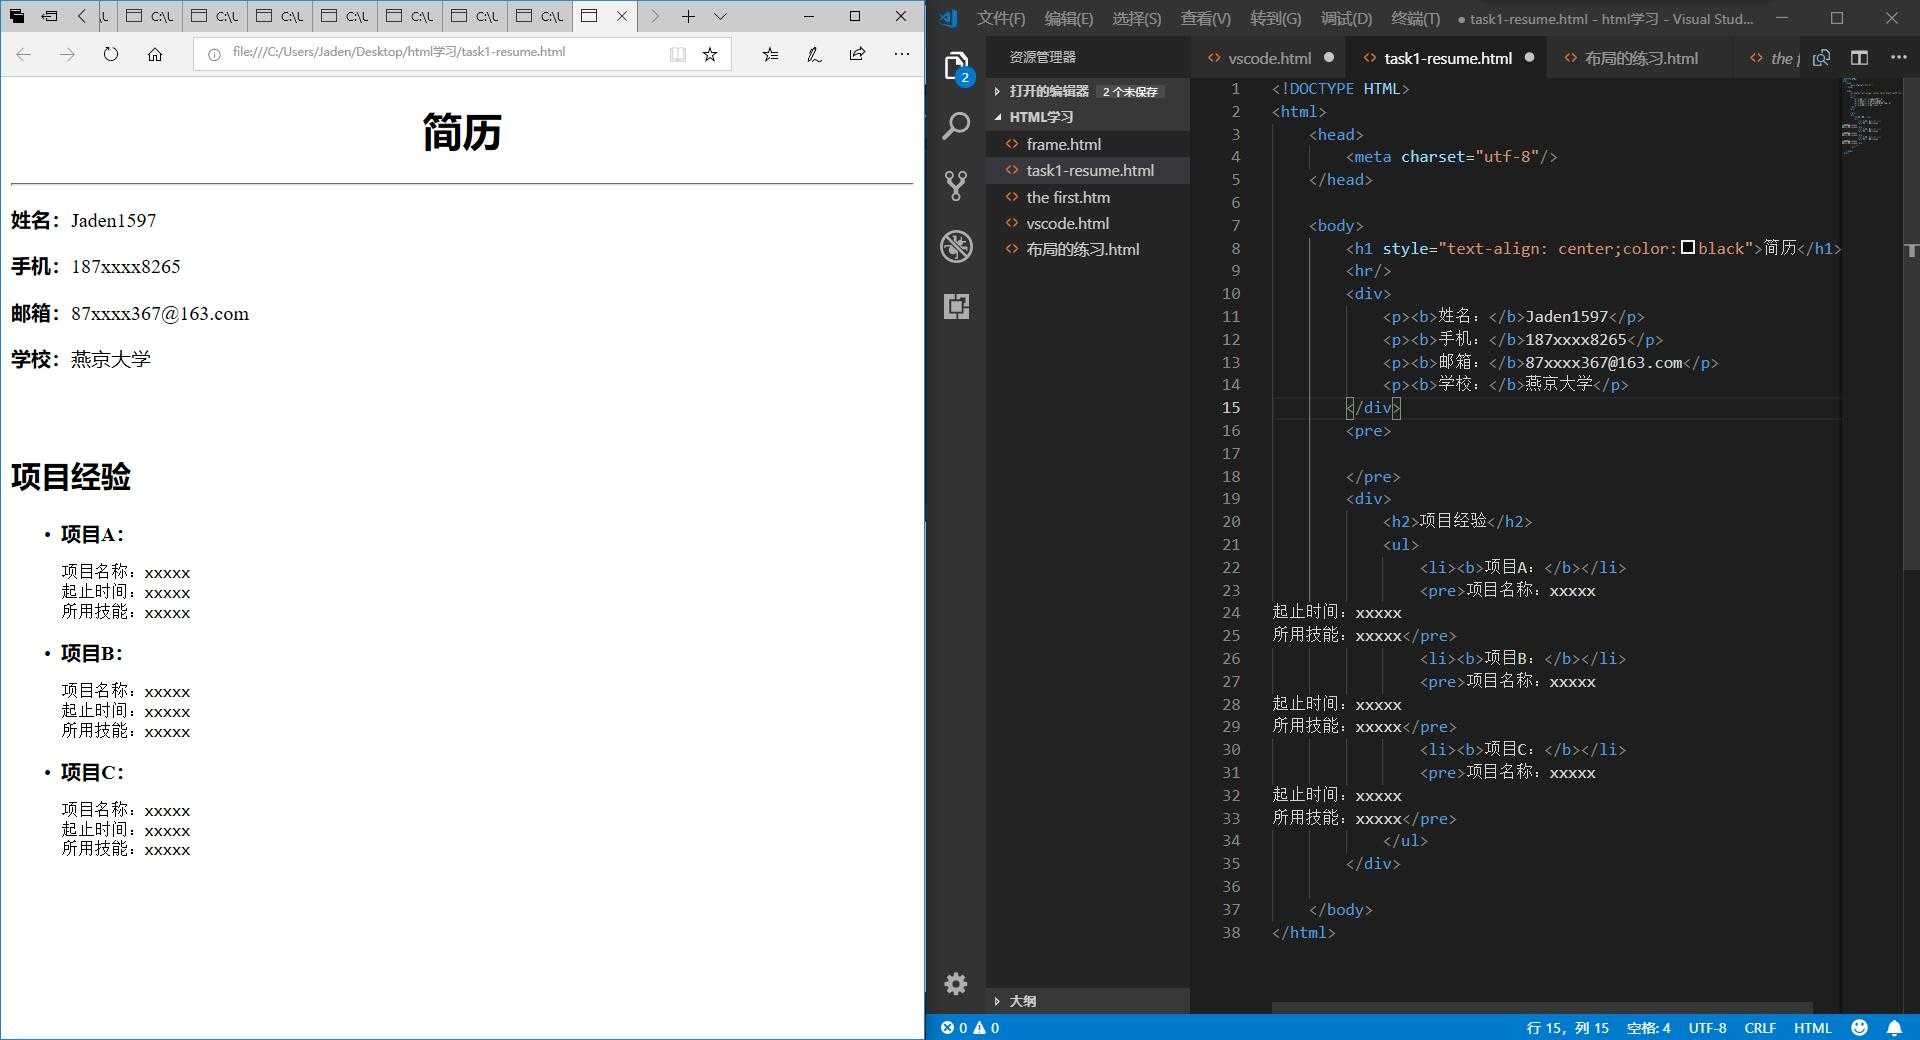This screenshot has height=1040, width=1920.
Task: Open the 终端(T) menu
Action: 1416,18
